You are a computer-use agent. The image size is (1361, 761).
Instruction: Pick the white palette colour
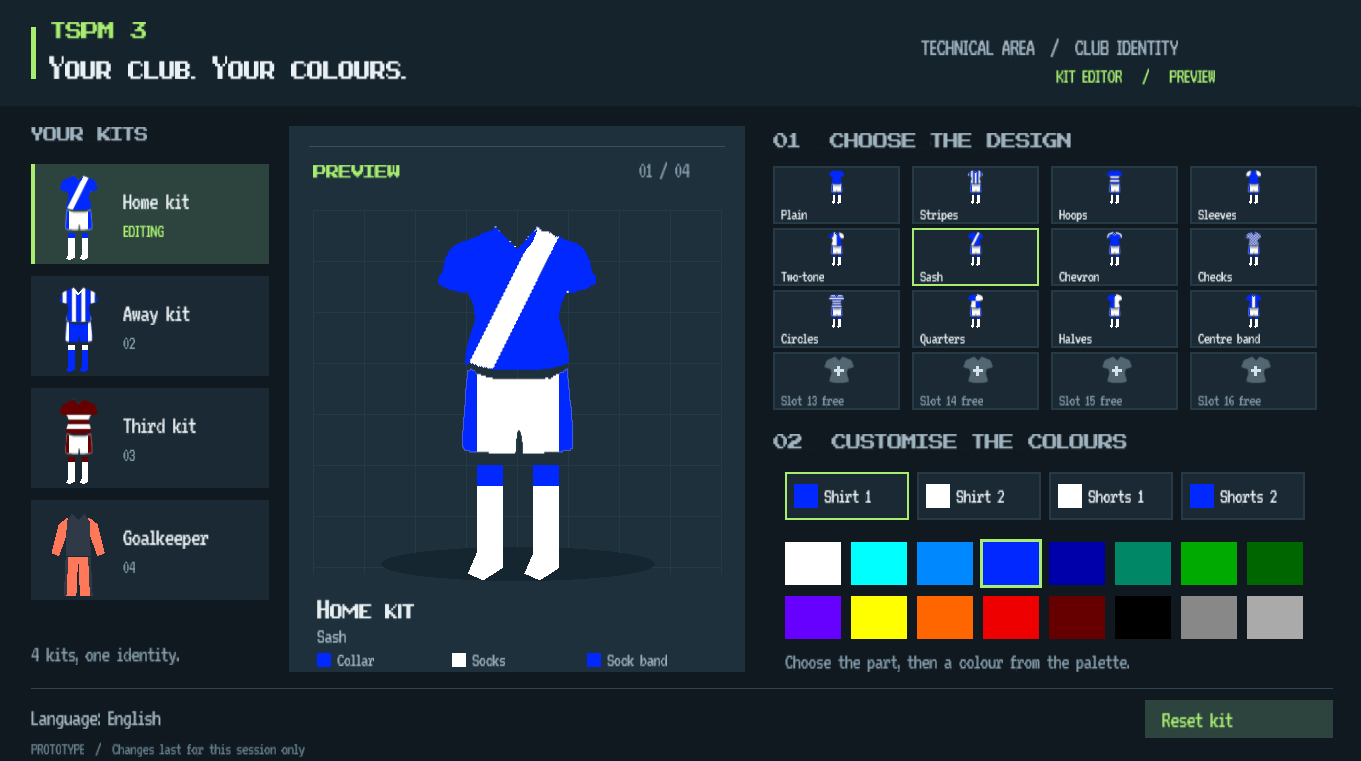(x=813, y=563)
